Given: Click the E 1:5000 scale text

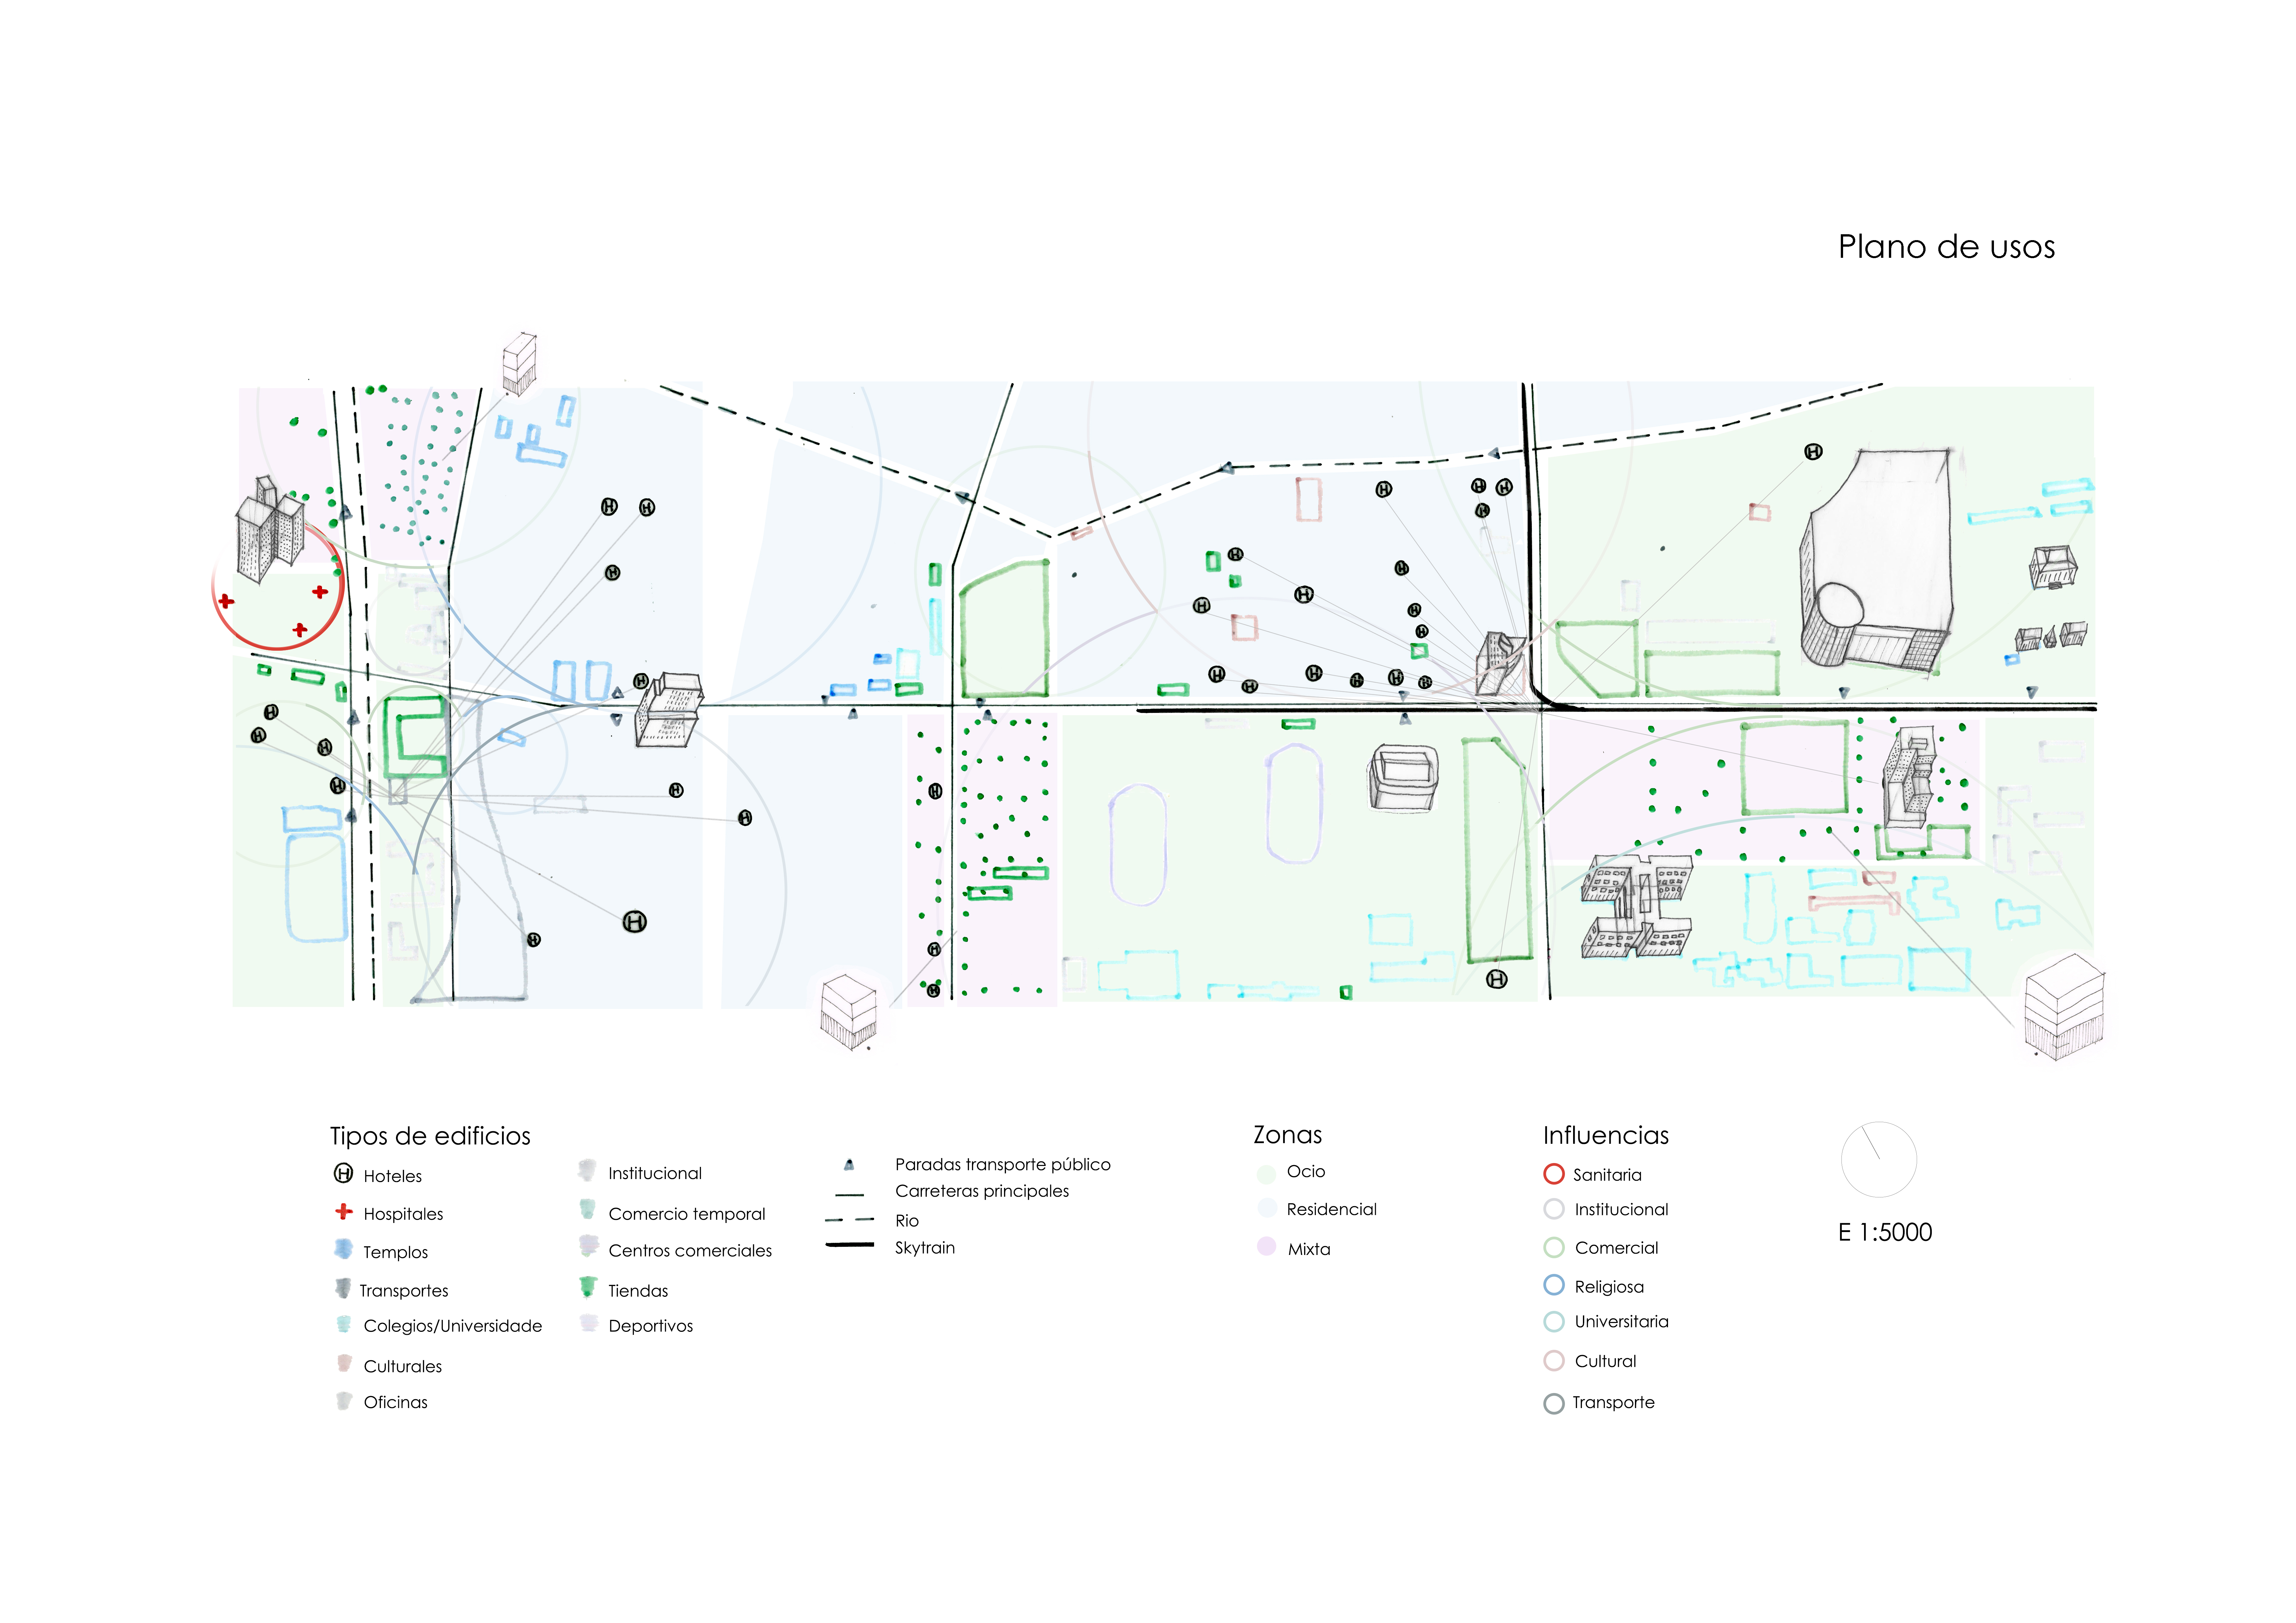Looking at the screenshot, I should [1885, 1232].
